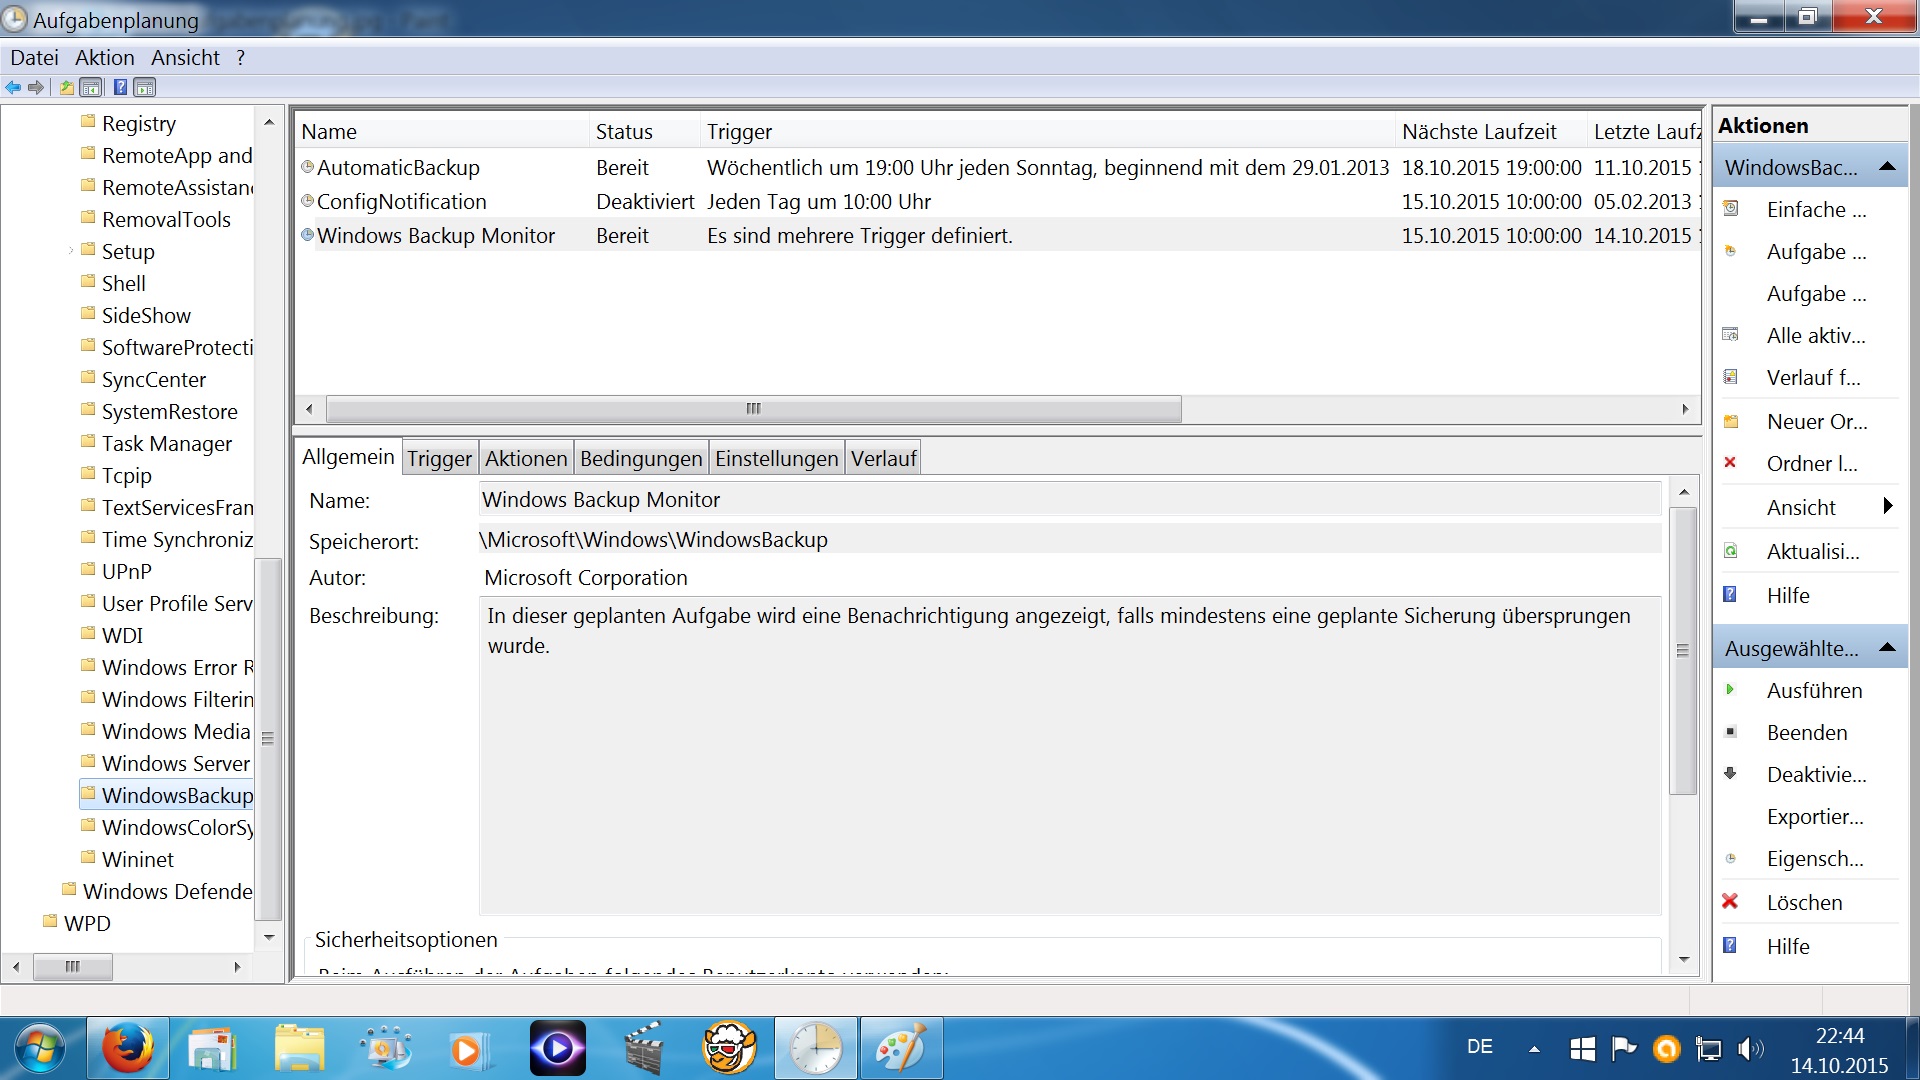Viewport: 1920px width, 1080px height.
Task: Collapse the WindowsBackup actions section
Action: [1887, 167]
